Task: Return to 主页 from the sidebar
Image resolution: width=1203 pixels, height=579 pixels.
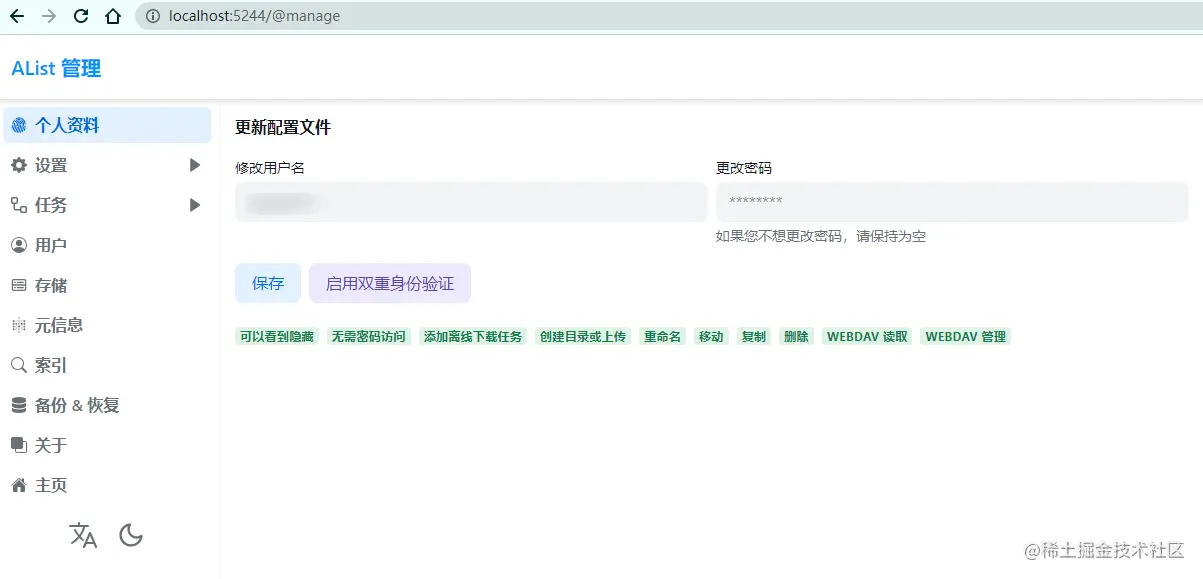Action: [x=107, y=485]
